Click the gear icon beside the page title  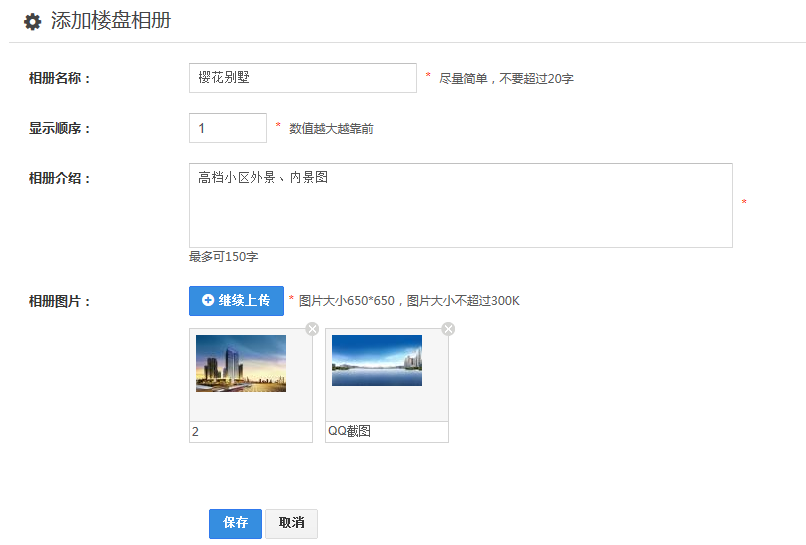32,21
